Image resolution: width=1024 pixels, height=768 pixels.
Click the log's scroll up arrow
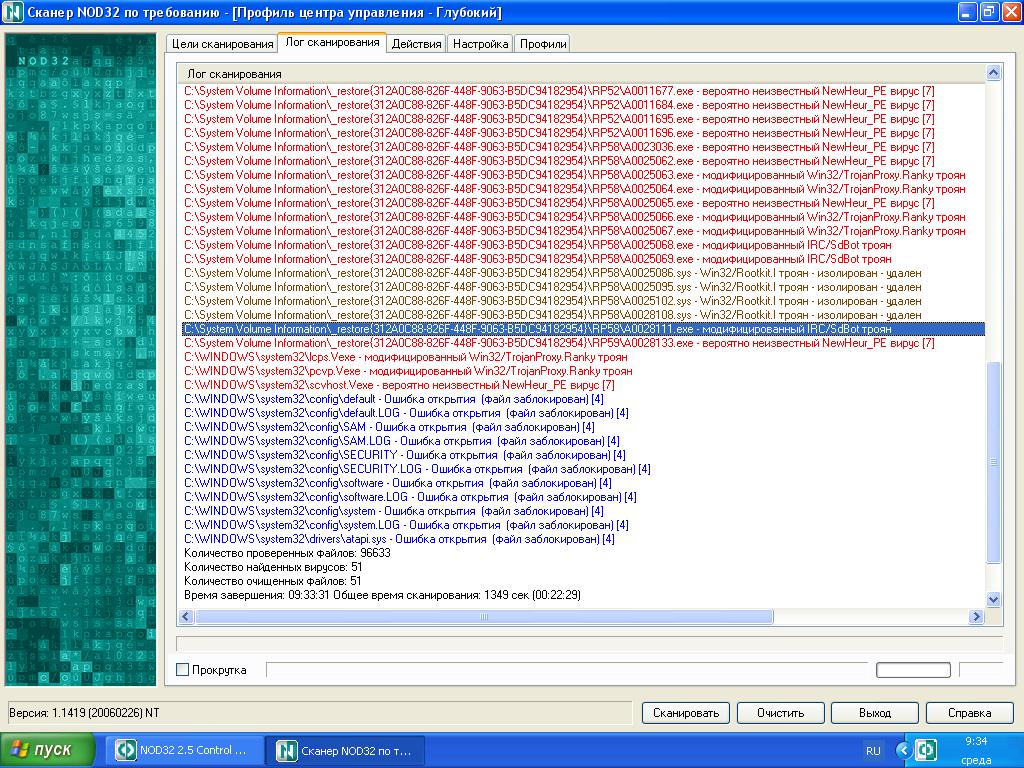tap(993, 72)
